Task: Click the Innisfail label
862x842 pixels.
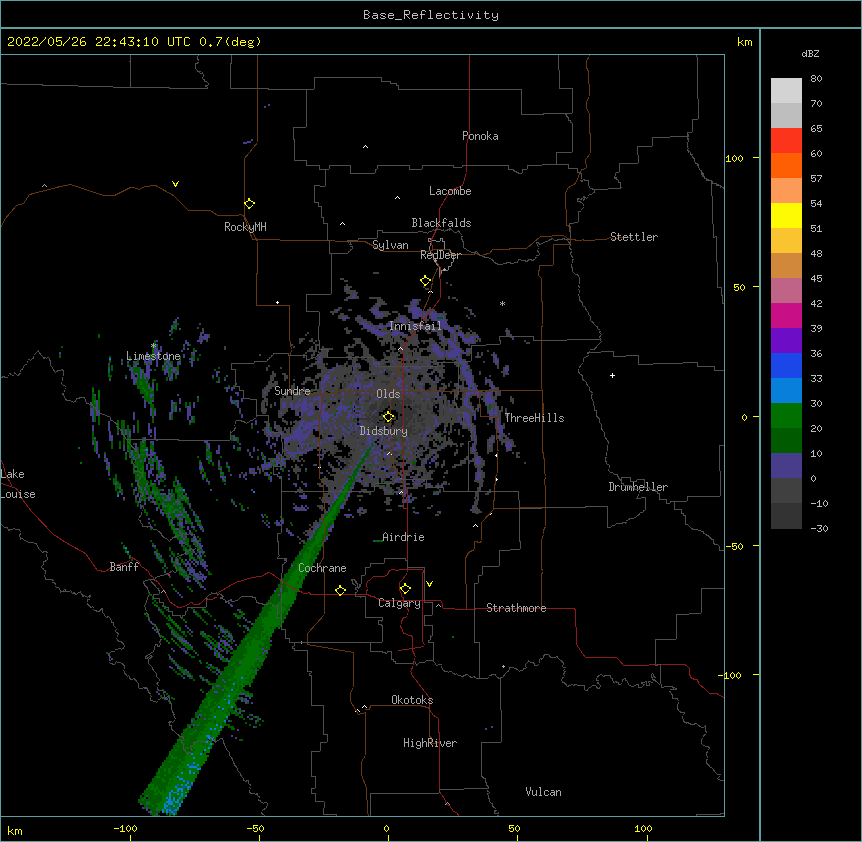Action: point(415,326)
